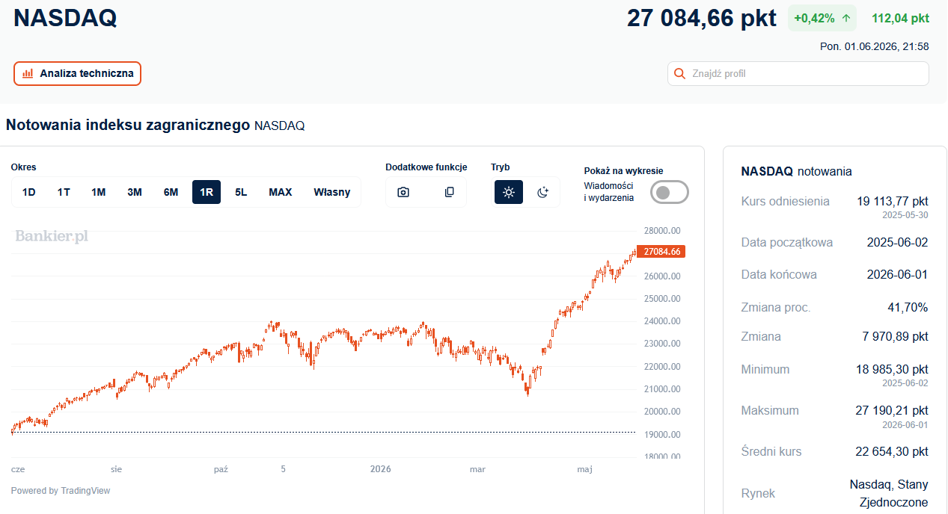This screenshot has width=948, height=514.
Task: Select the 1T period
Action: [x=63, y=192]
